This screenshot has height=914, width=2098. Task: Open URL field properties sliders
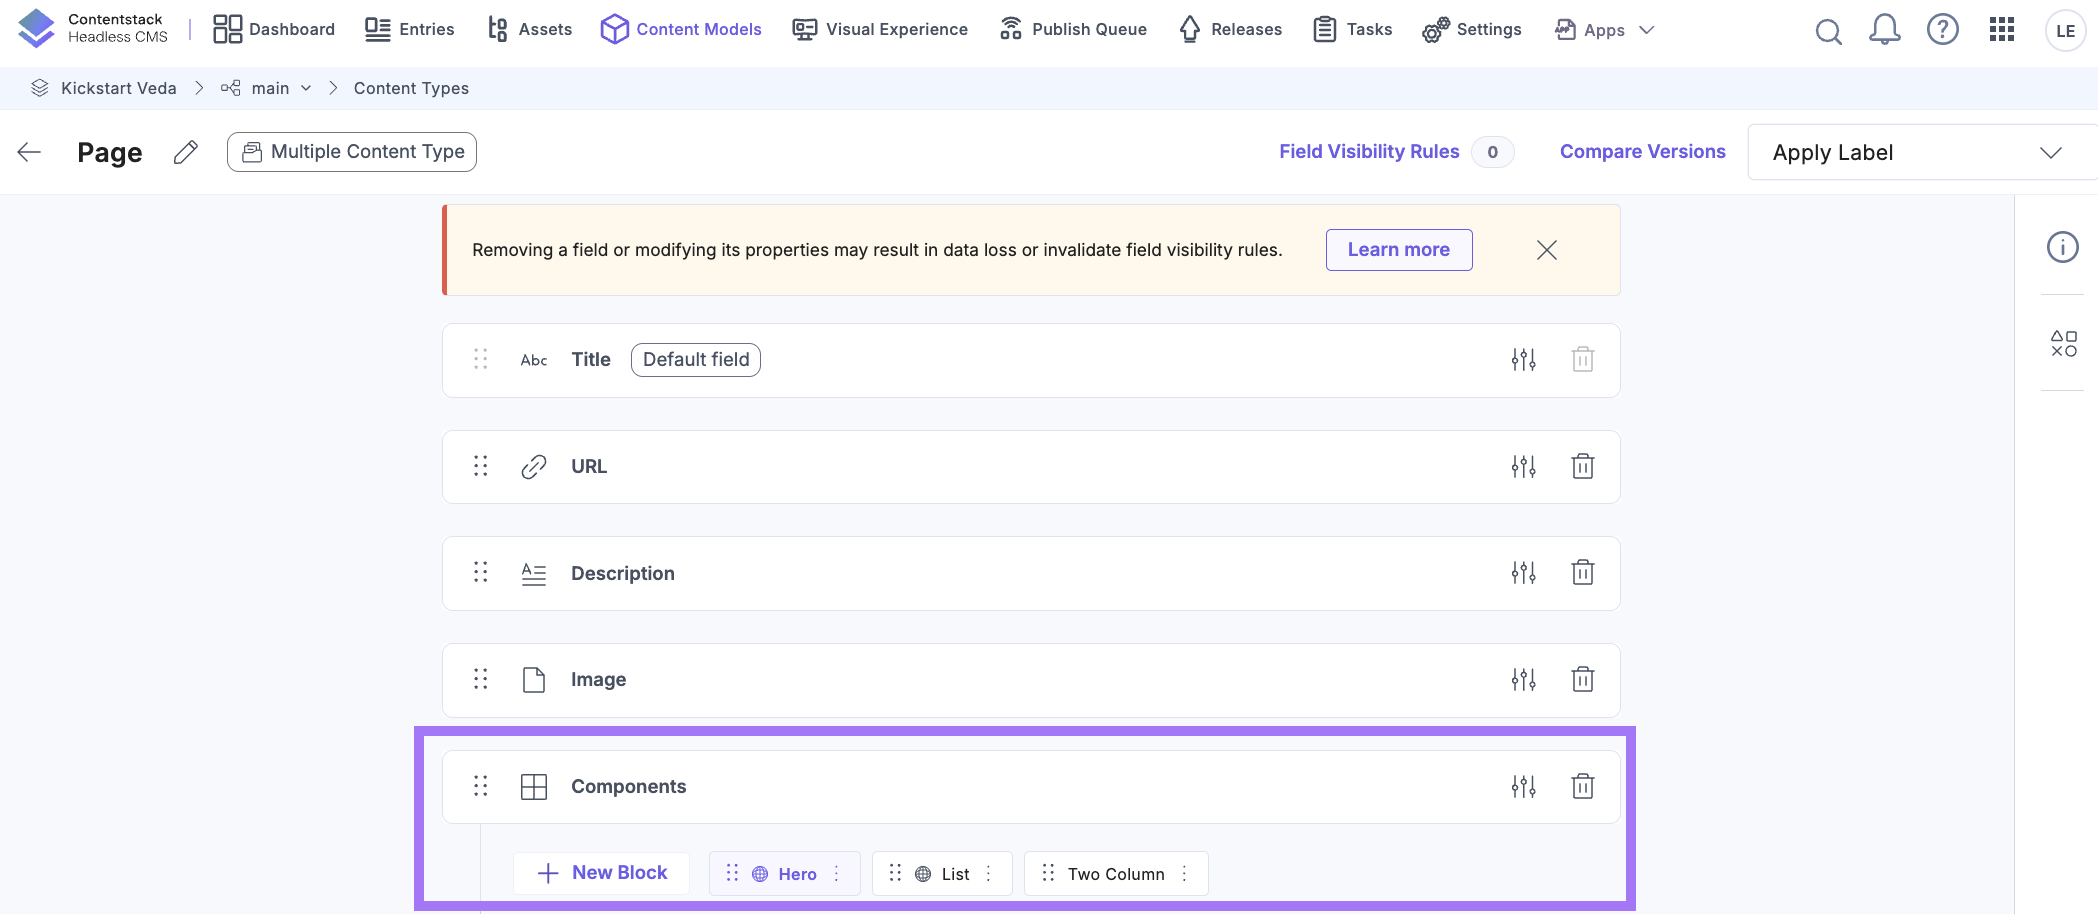1524,467
